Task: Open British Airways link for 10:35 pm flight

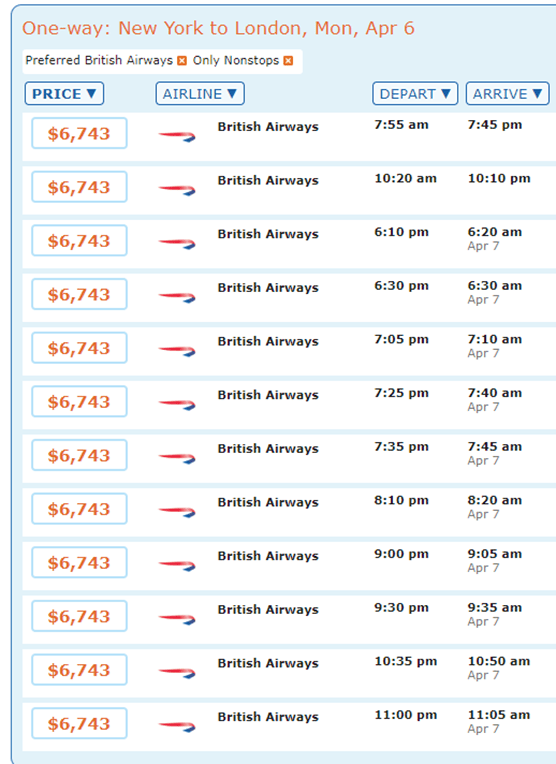Action: pyautogui.click(x=268, y=663)
